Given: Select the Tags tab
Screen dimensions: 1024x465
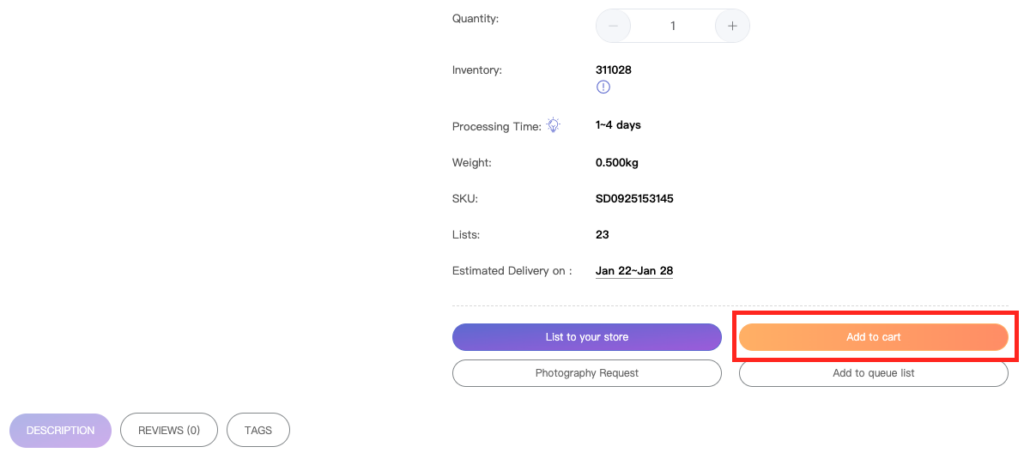Looking at the screenshot, I should (258, 430).
